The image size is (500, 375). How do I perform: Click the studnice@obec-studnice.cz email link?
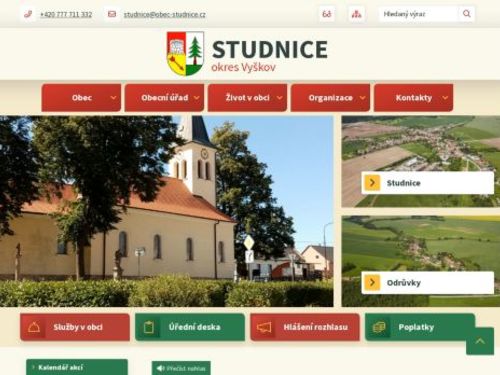click(165, 14)
